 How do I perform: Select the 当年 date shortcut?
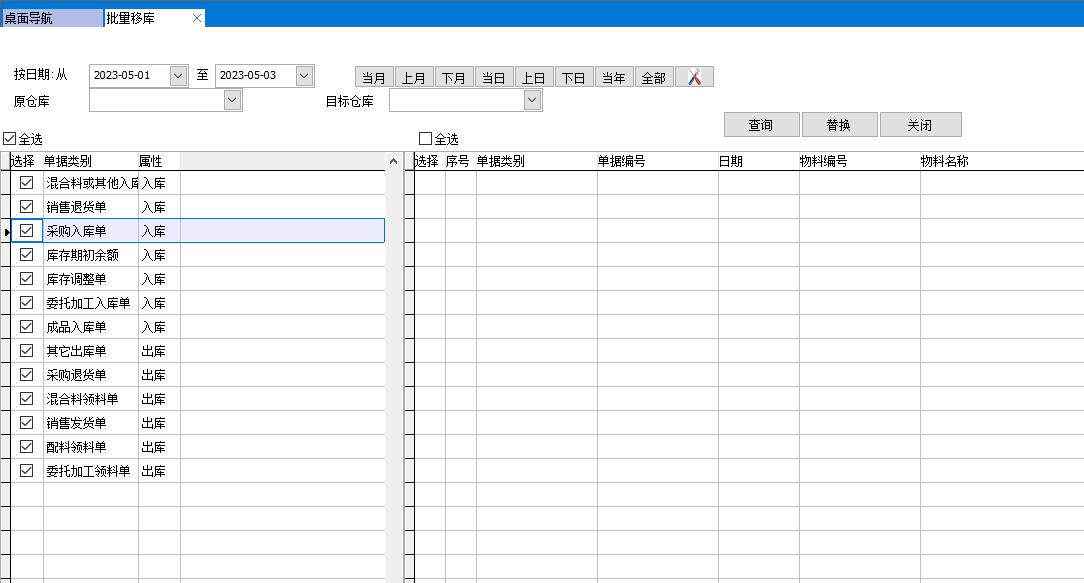(614, 78)
